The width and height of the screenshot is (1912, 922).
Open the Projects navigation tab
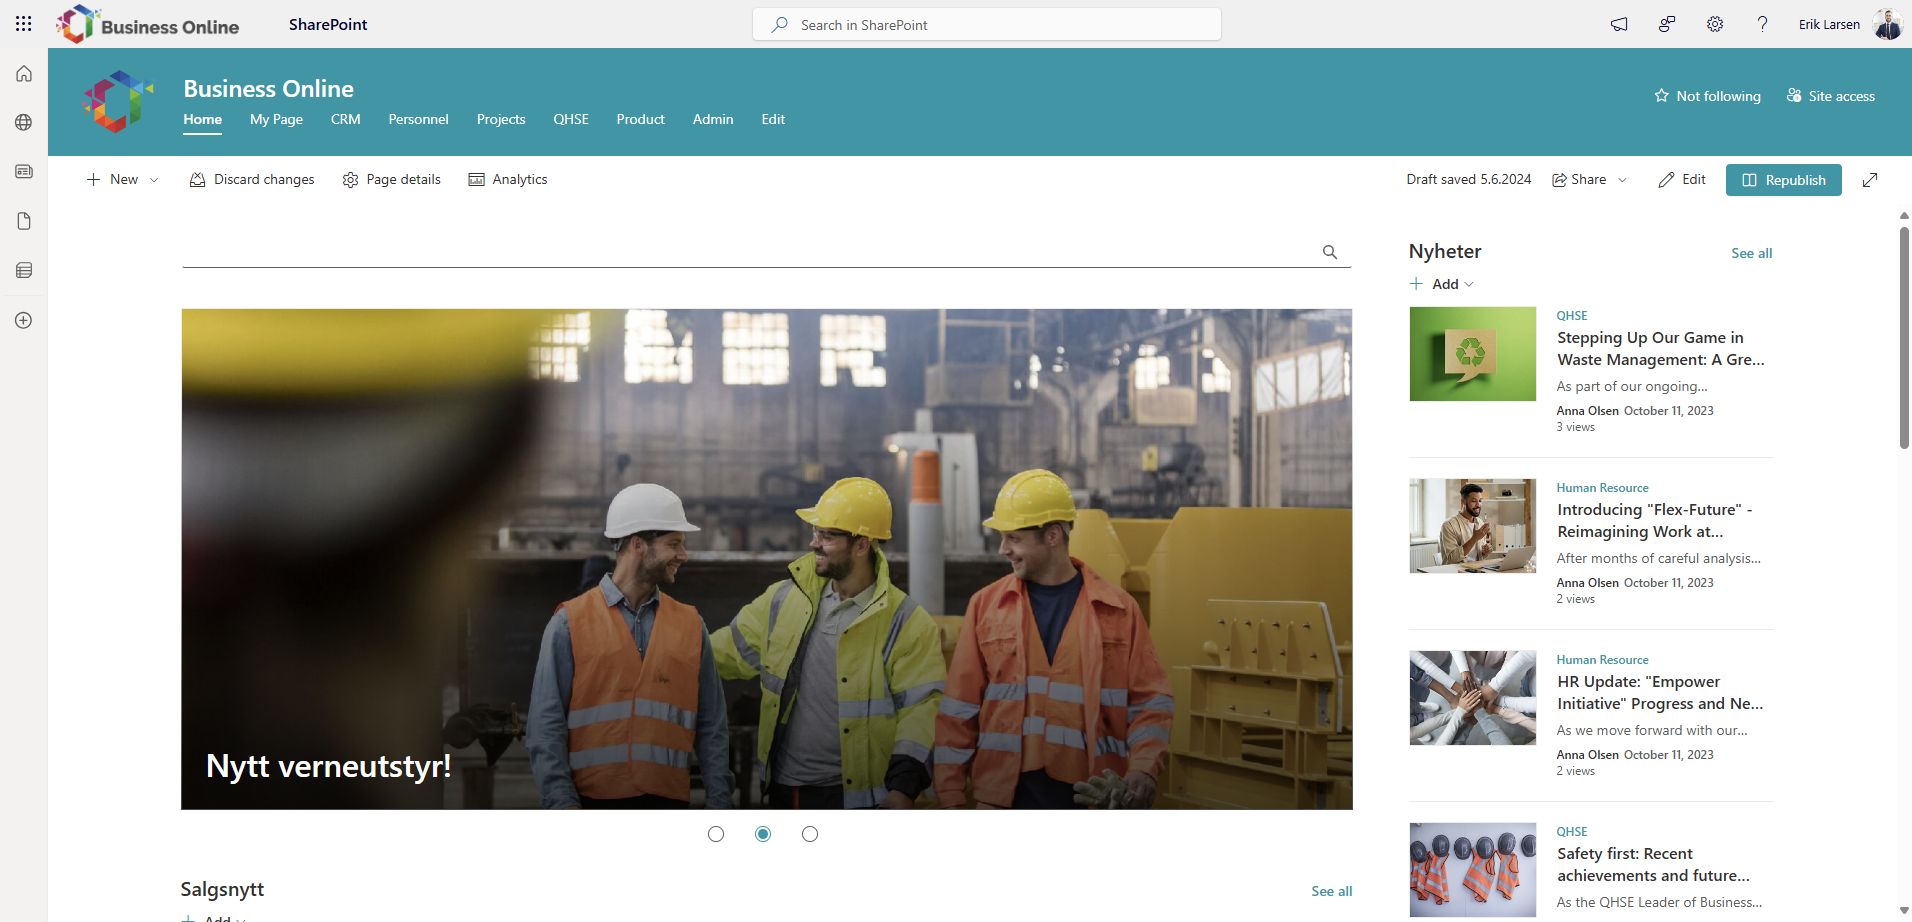click(501, 119)
